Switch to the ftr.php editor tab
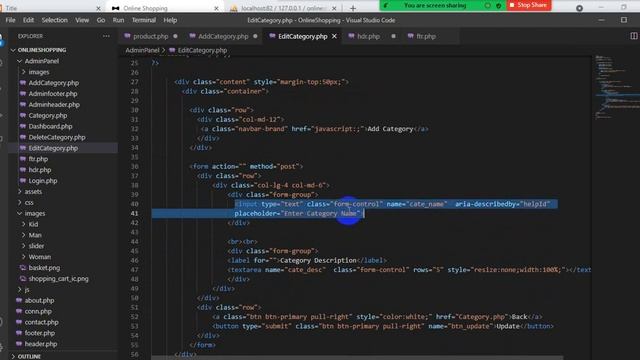 point(426,36)
